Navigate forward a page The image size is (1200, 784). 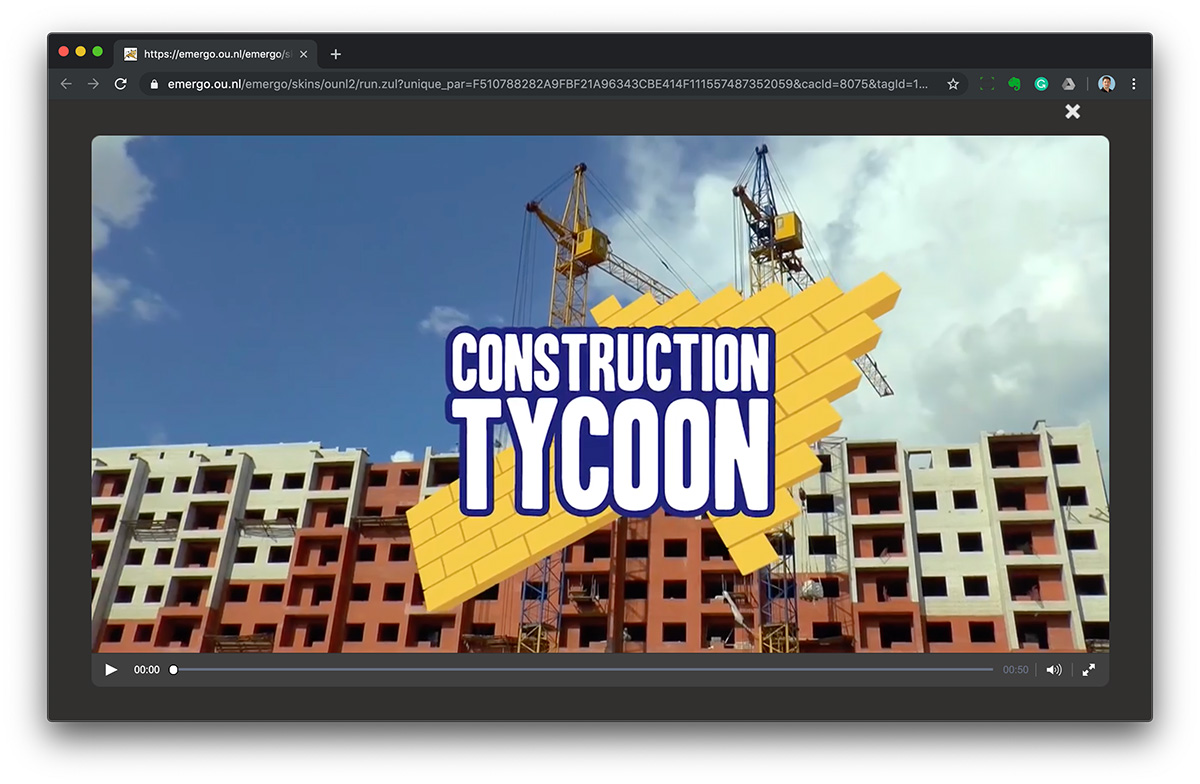(92, 84)
